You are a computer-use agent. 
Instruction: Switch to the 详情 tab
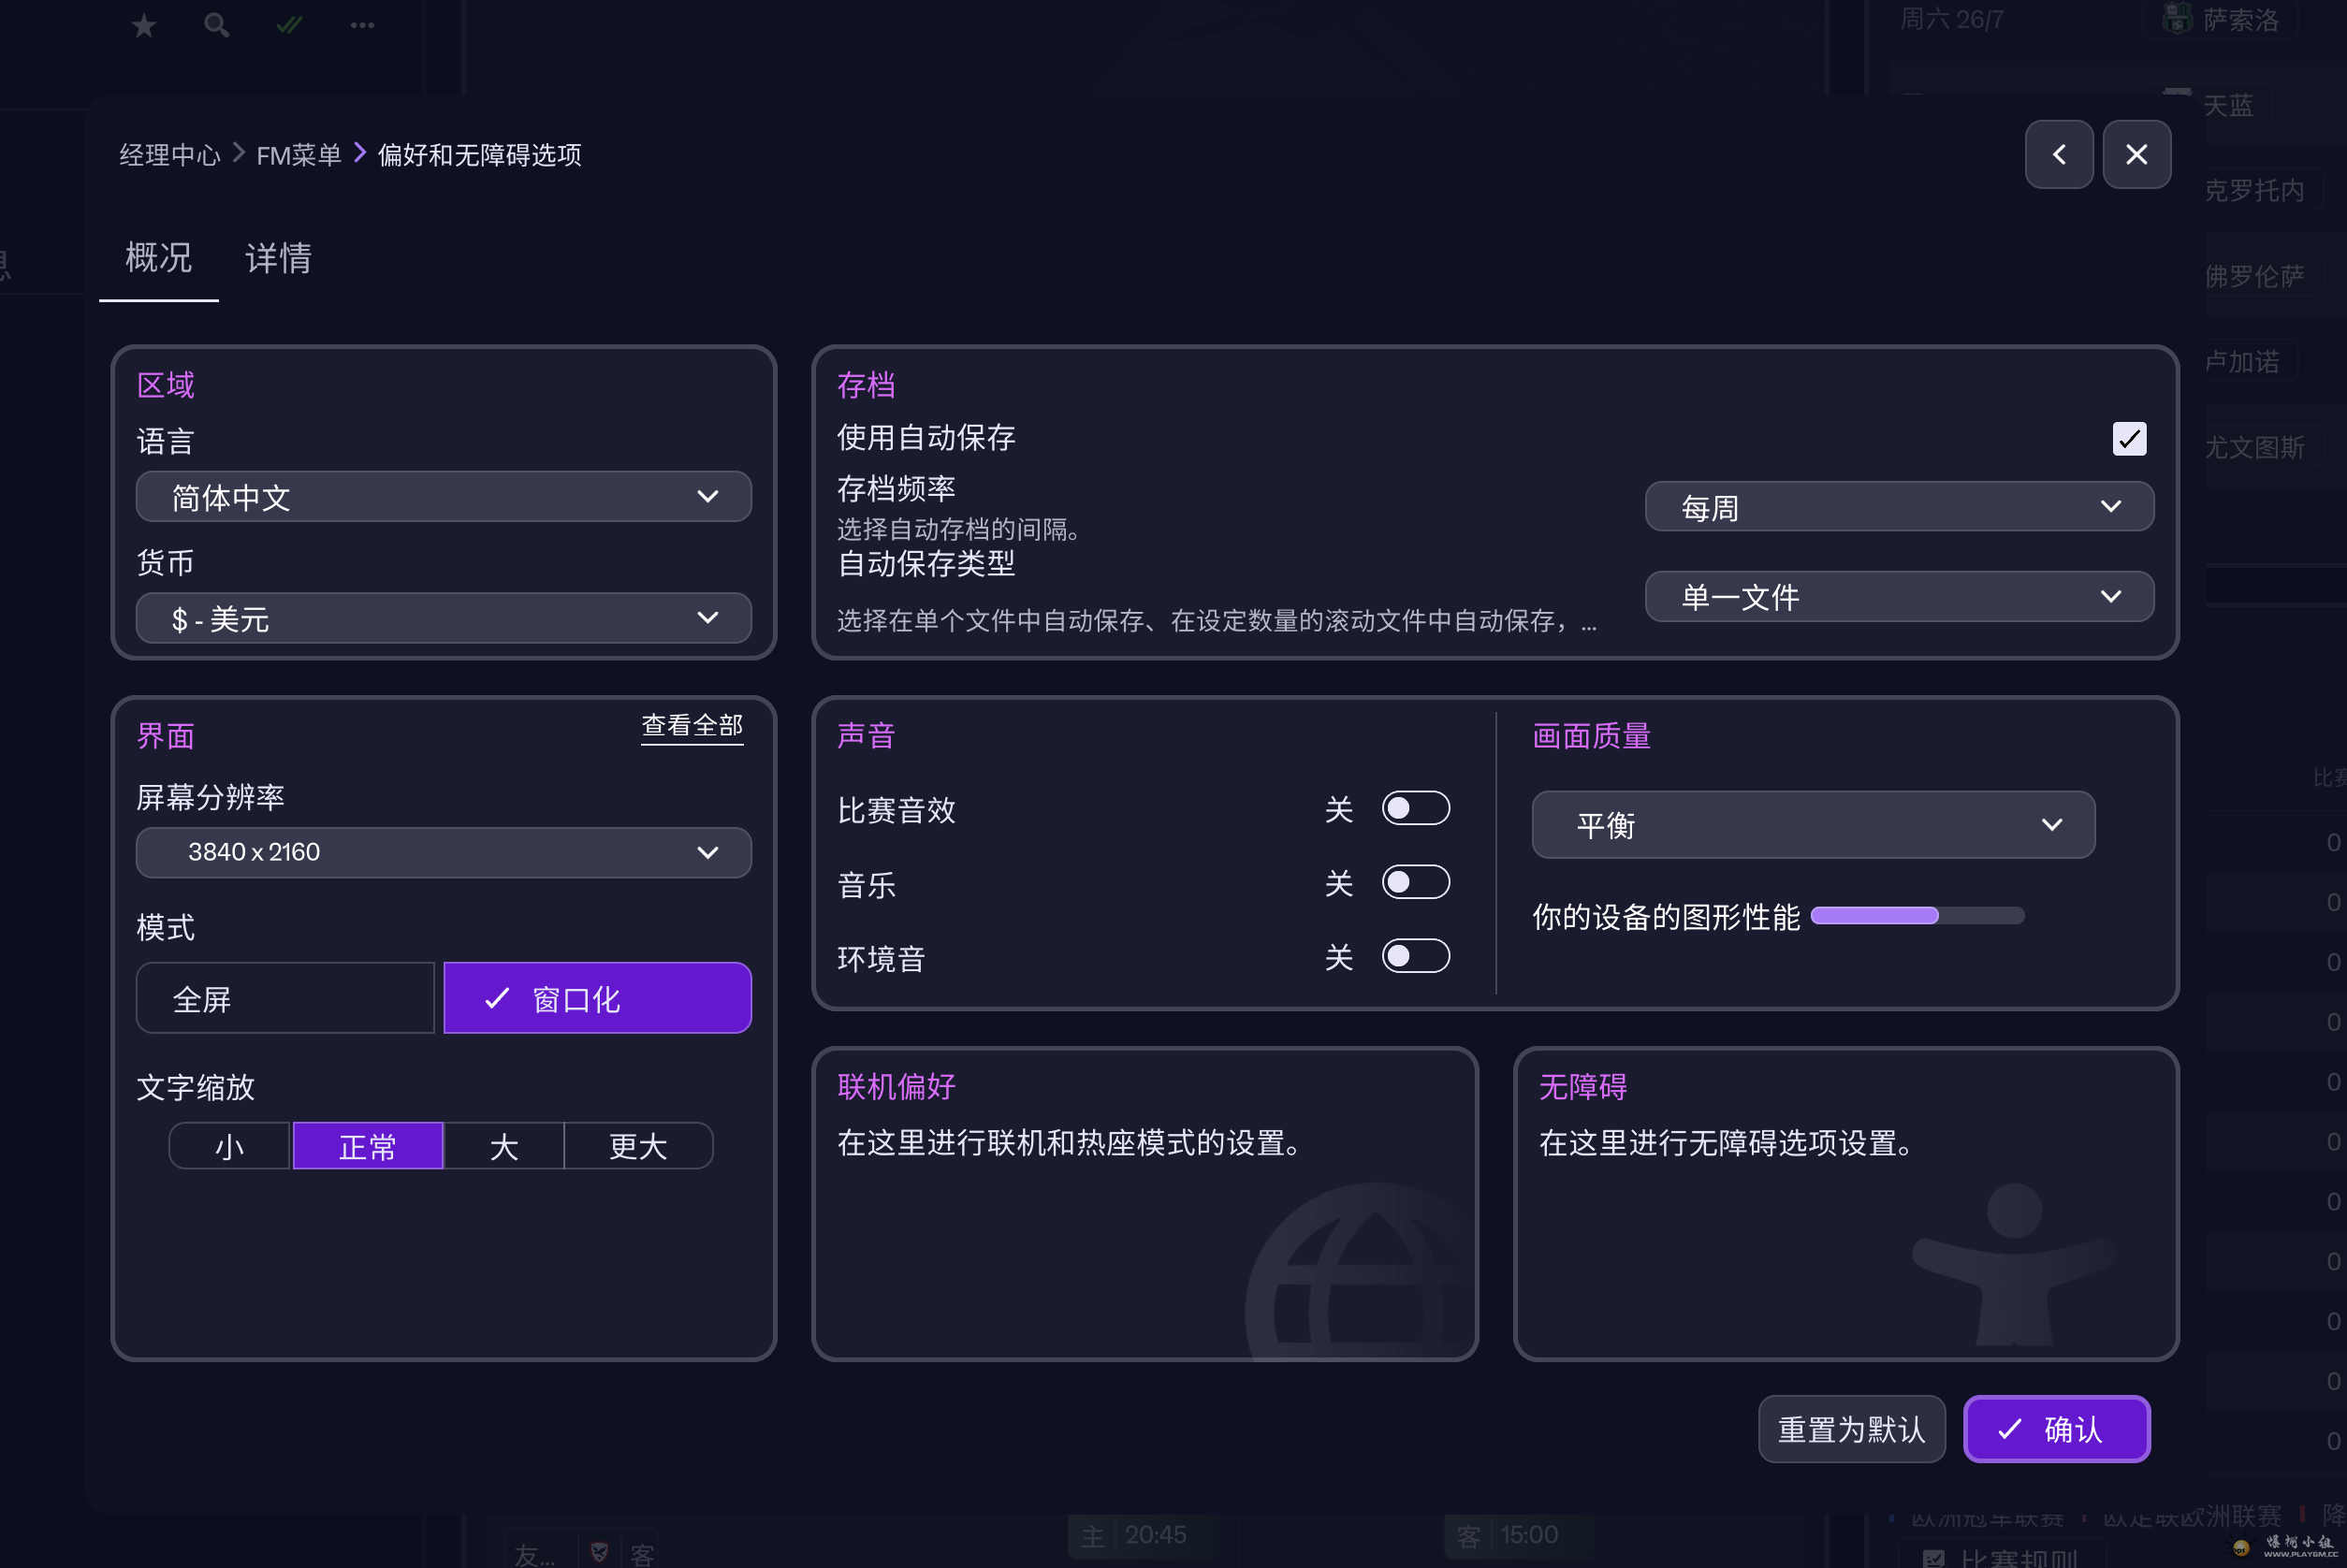279,259
